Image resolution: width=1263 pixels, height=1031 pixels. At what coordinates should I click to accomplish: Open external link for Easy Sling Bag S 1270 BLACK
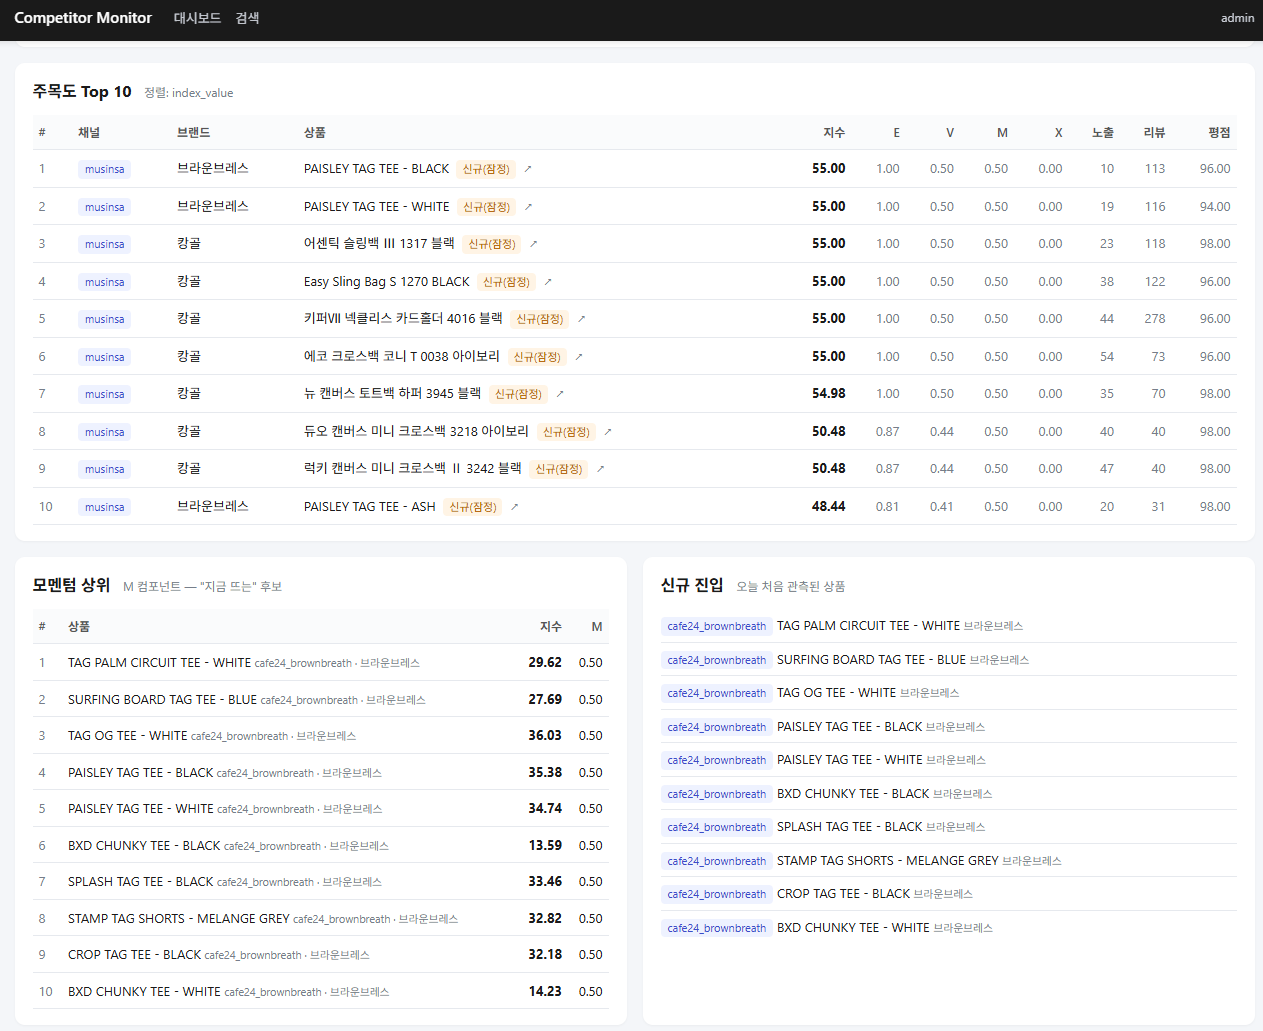click(548, 282)
